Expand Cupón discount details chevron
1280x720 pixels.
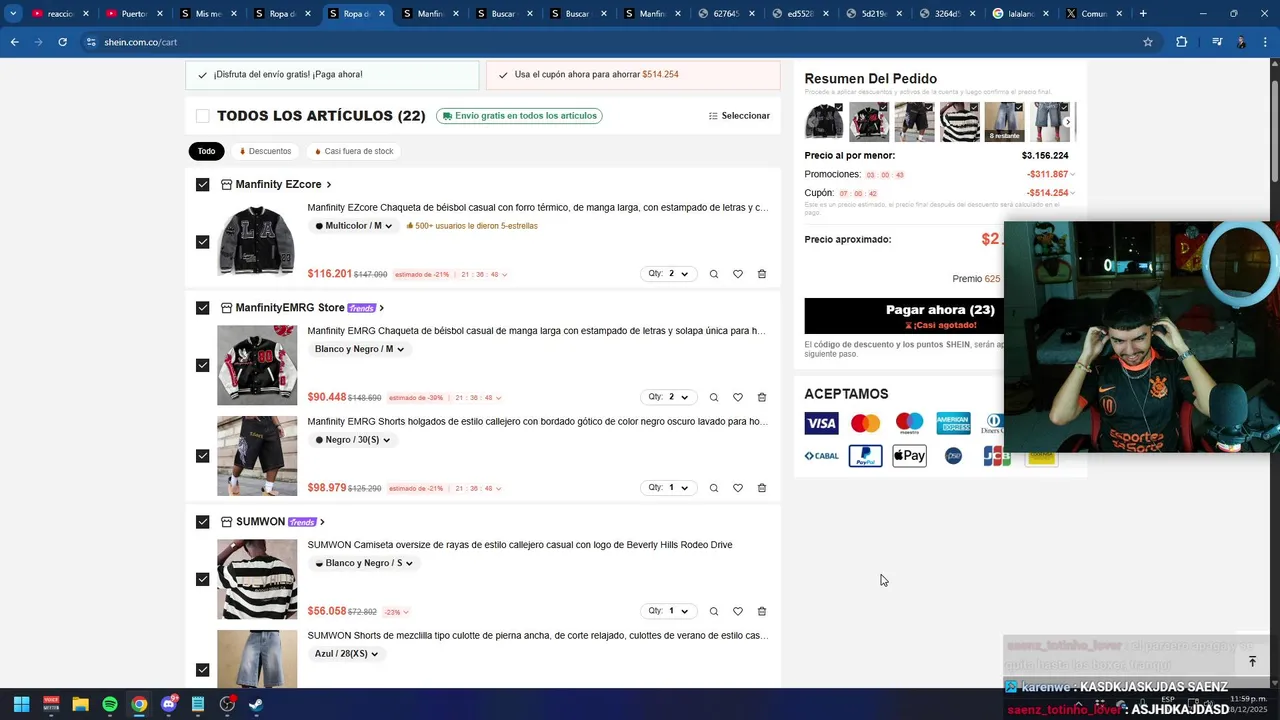tap(1073, 193)
